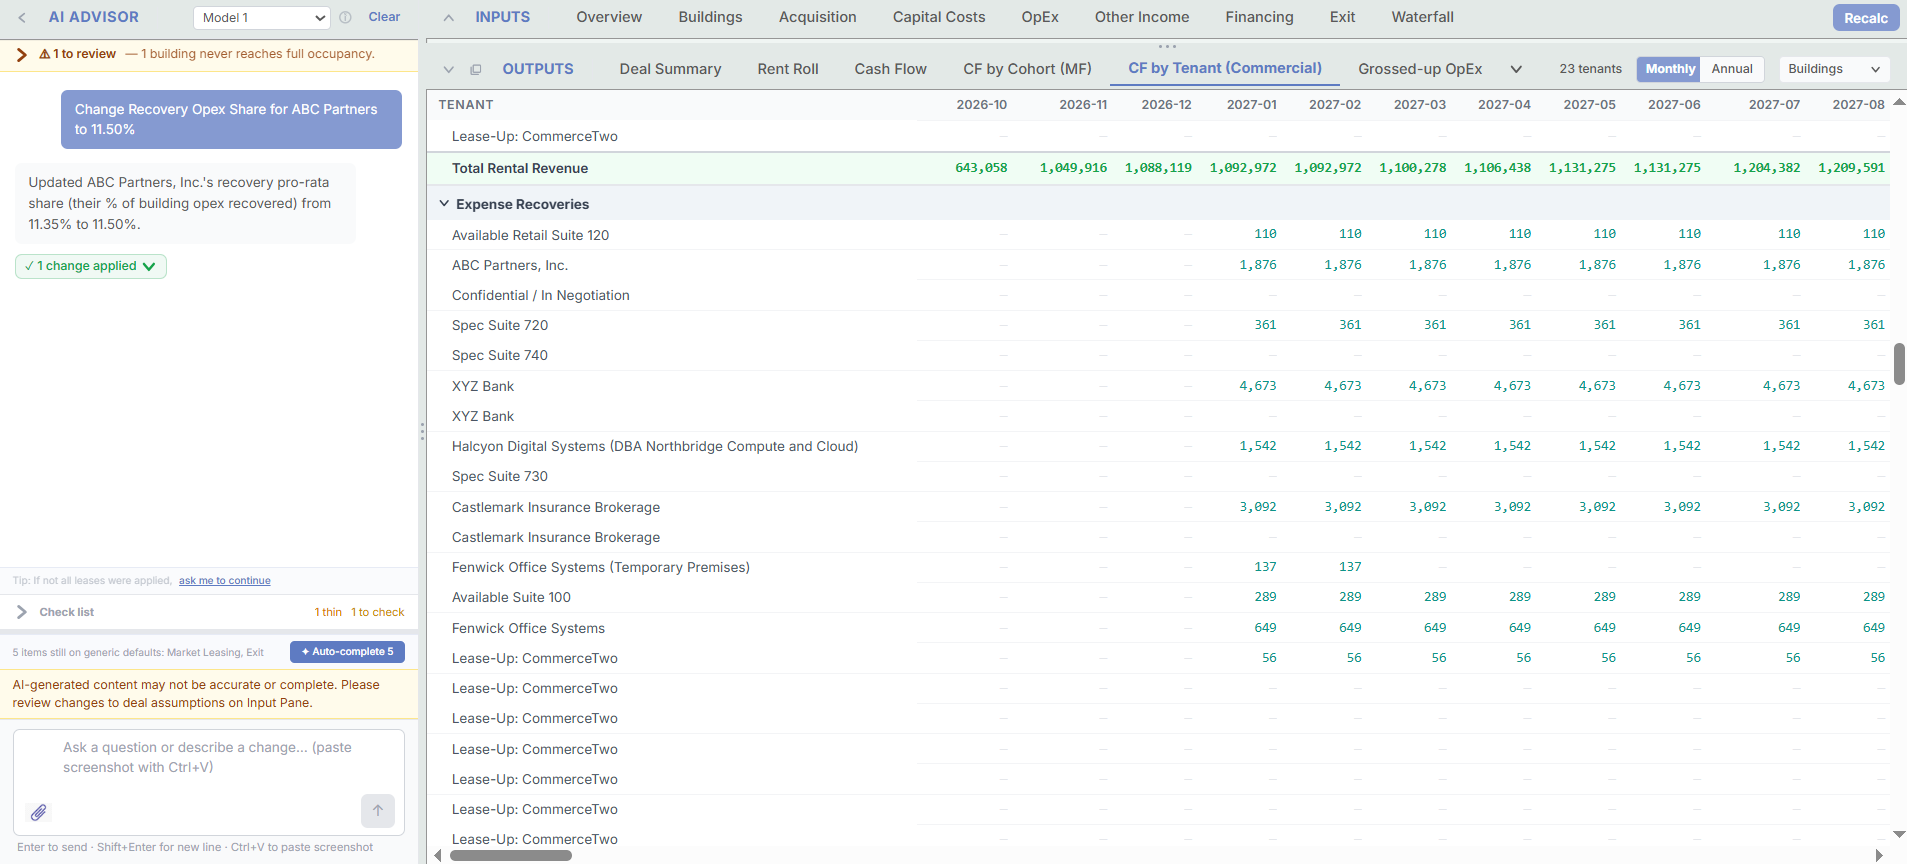Click the horizontal scrollbar thumb
Image resolution: width=1907 pixels, height=864 pixels.
(x=511, y=856)
